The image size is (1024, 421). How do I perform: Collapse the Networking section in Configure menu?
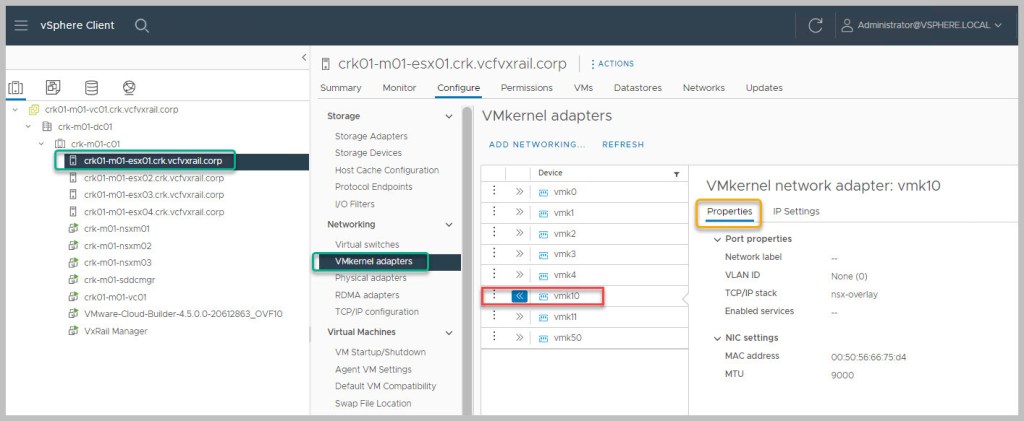click(448, 225)
